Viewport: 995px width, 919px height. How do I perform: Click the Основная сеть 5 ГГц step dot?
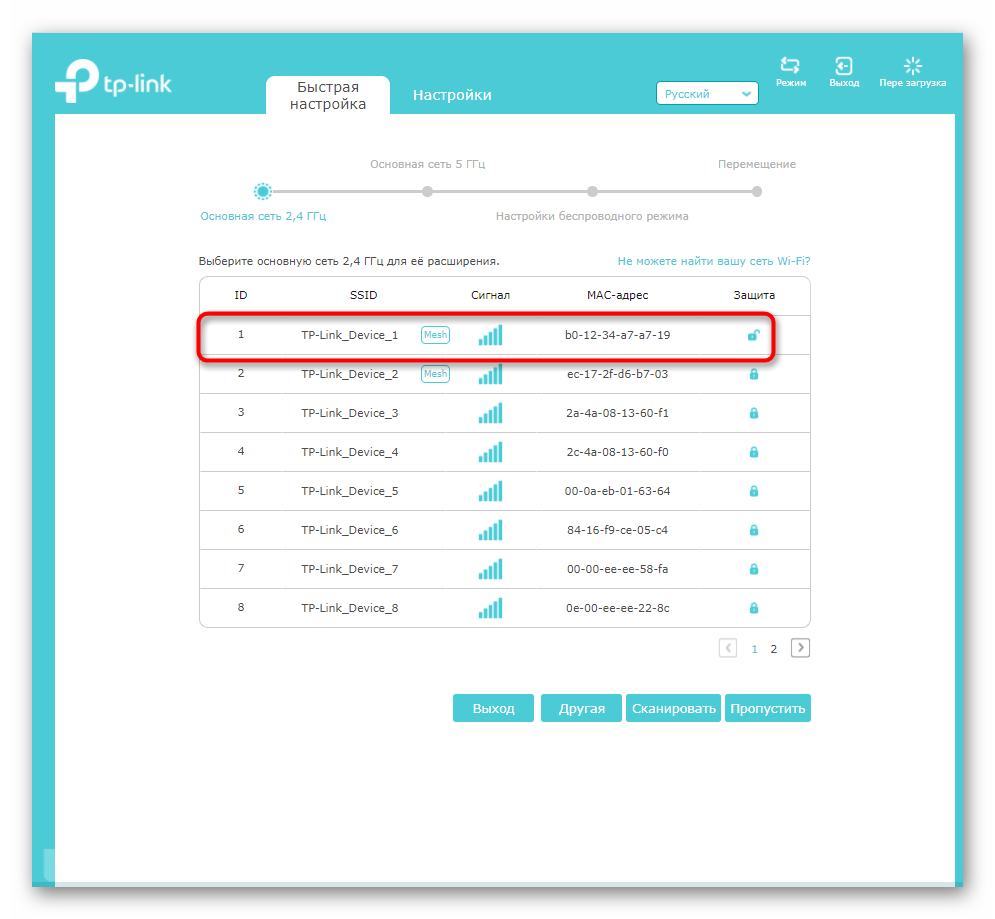tap(428, 191)
